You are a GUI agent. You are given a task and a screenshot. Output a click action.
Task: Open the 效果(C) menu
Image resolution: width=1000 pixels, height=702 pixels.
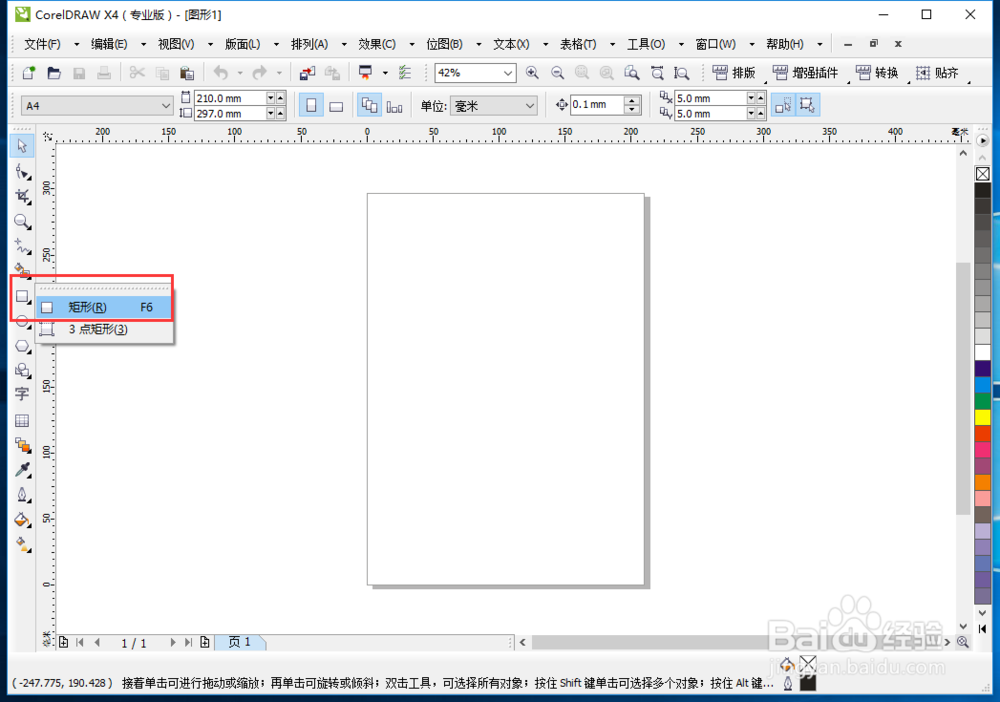click(379, 44)
